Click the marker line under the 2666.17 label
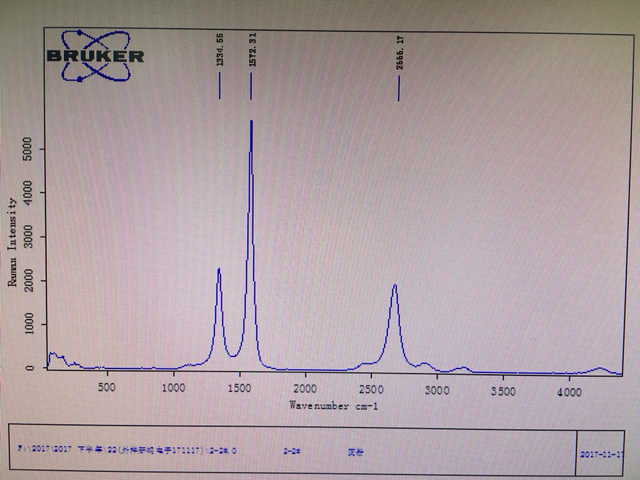640x480 pixels. pyautogui.click(x=399, y=88)
